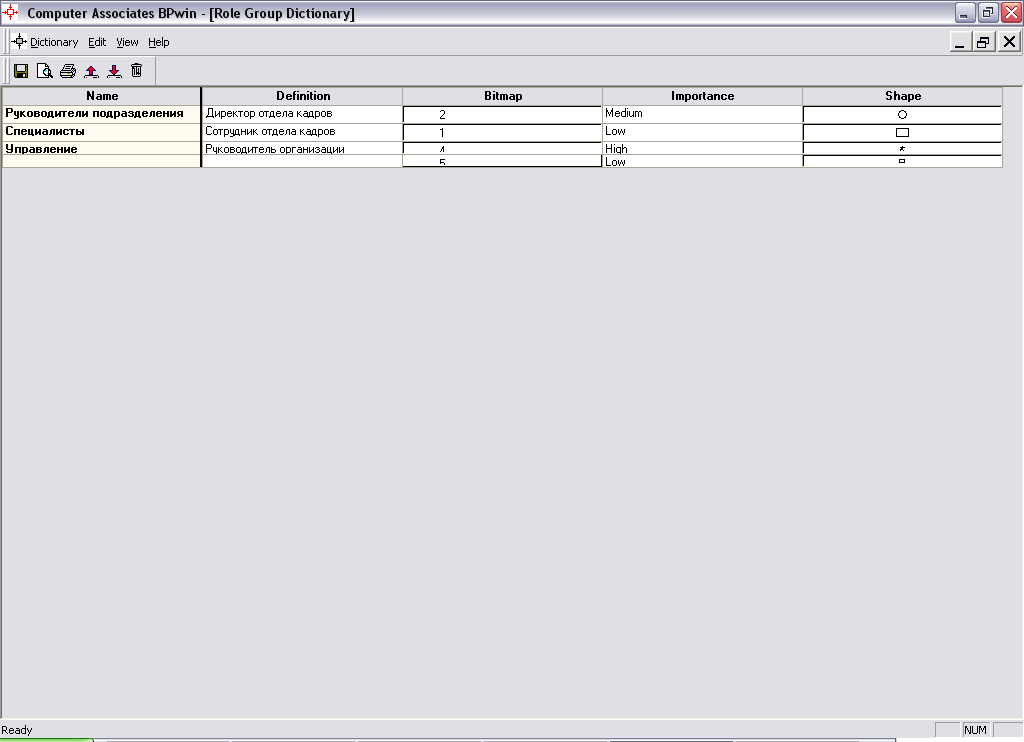Click definition 'Руководитель организации'
The width and height of the screenshot is (1024, 742).
(x=302, y=148)
